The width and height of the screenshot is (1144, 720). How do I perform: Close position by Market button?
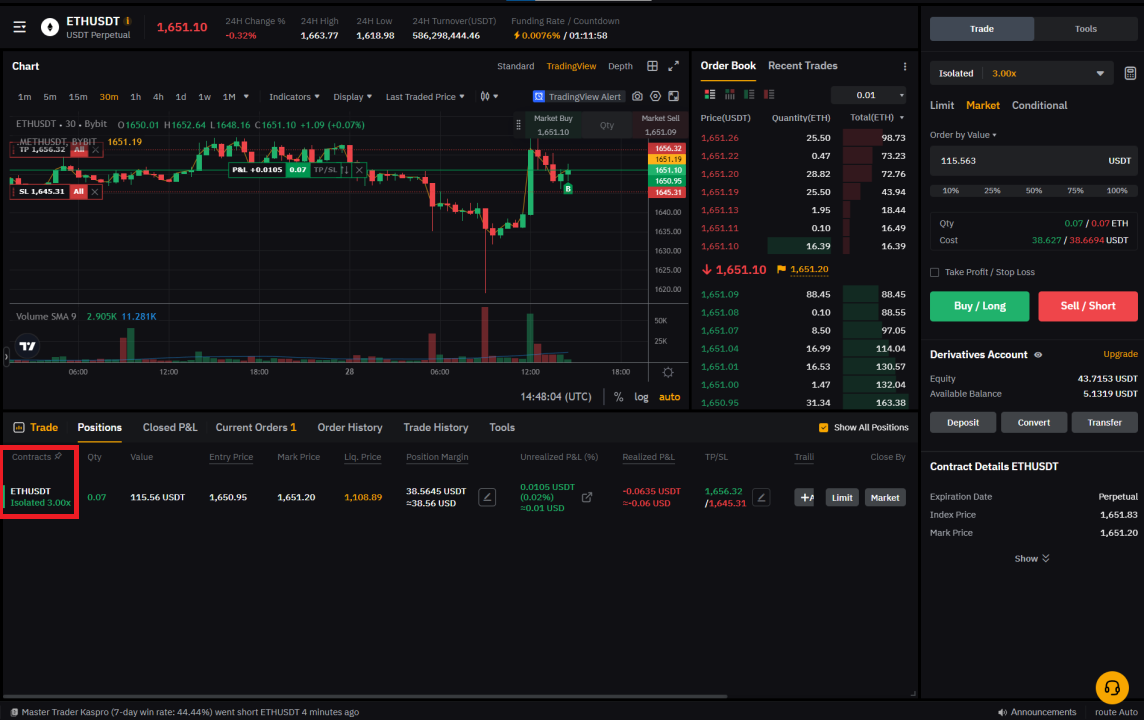click(x=884, y=498)
